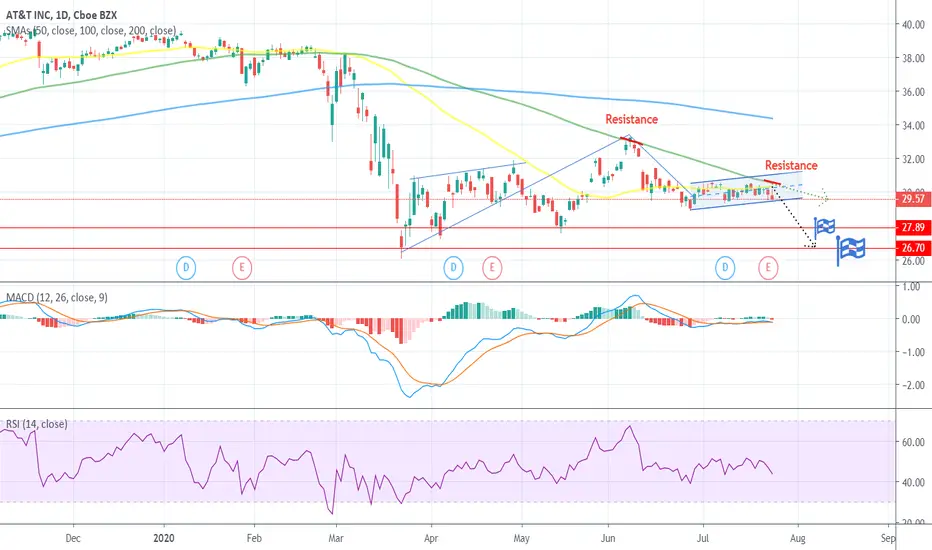Viewport: 932px width, 550px height.
Task: Click the flag icon at the 27.89 level
Action: coord(824,228)
